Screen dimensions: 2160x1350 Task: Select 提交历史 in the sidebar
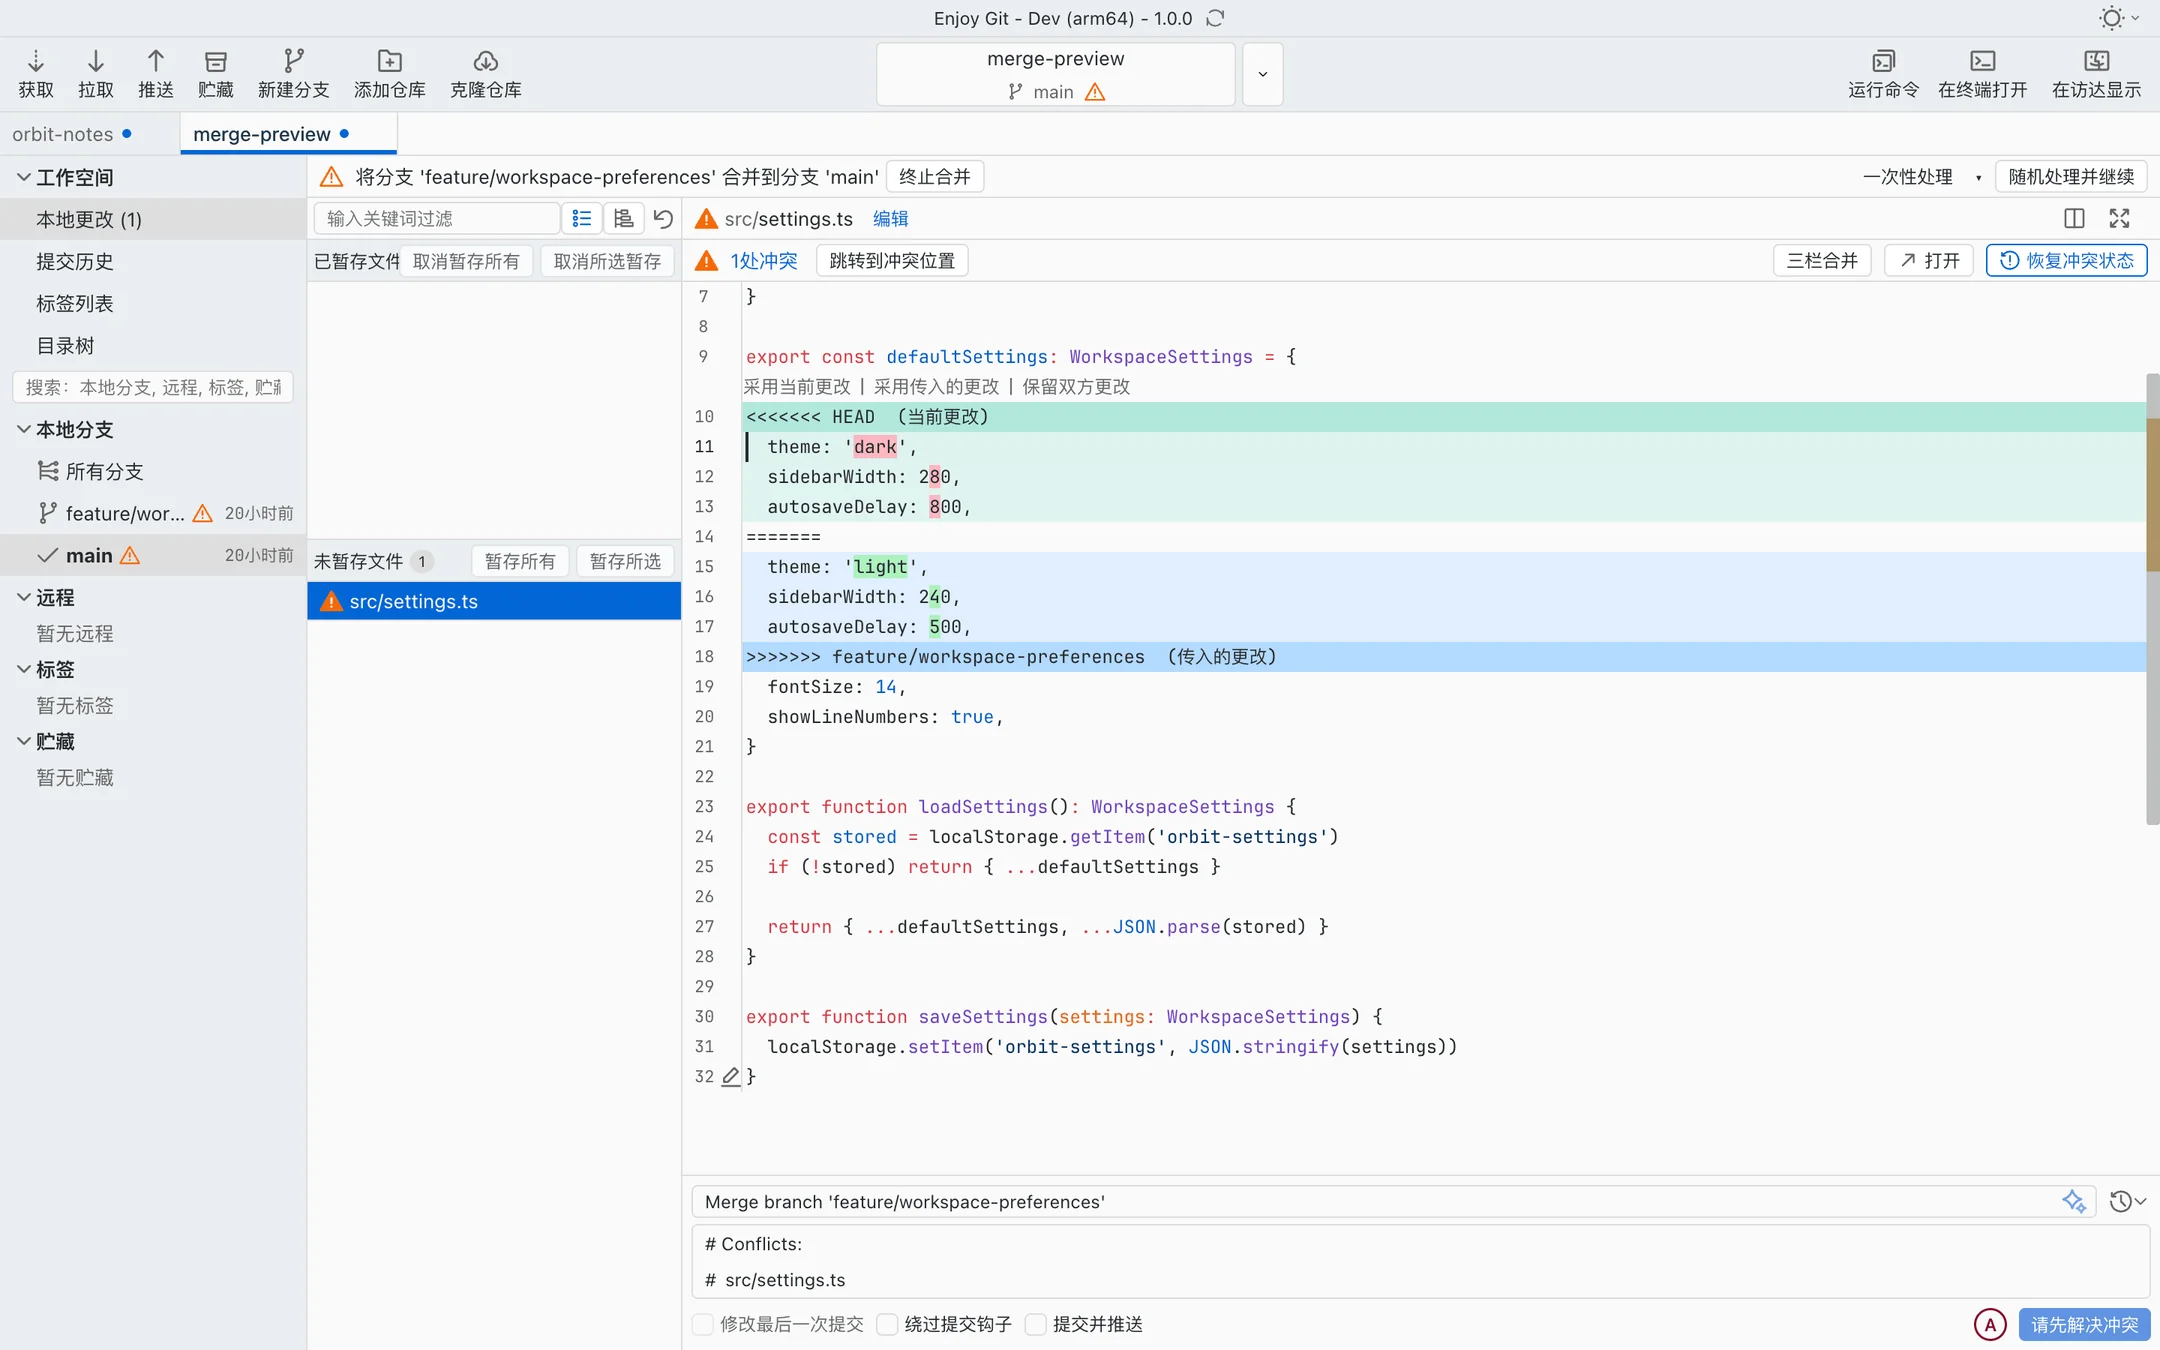point(75,261)
